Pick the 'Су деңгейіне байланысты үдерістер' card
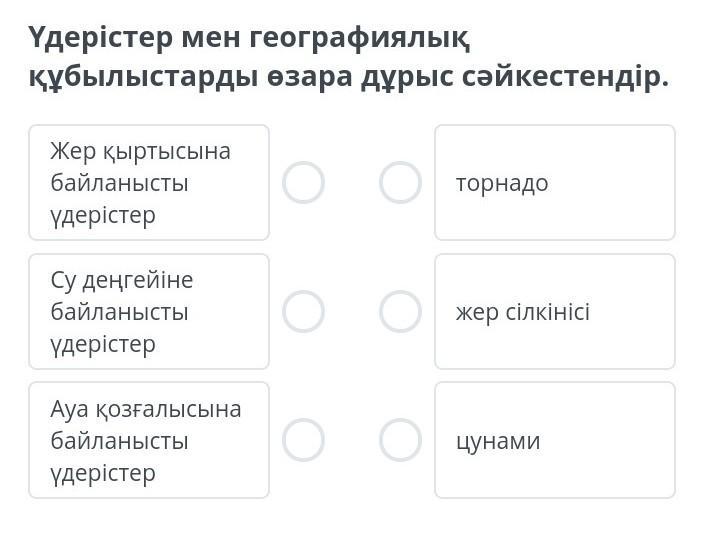712x557 pixels. point(149,312)
